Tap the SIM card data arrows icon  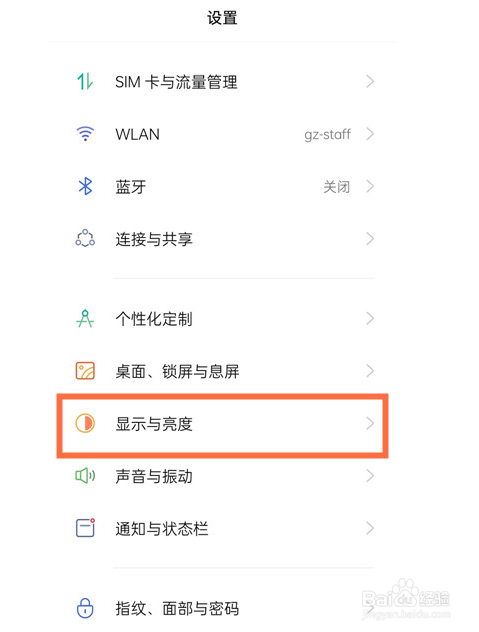point(85,81)
